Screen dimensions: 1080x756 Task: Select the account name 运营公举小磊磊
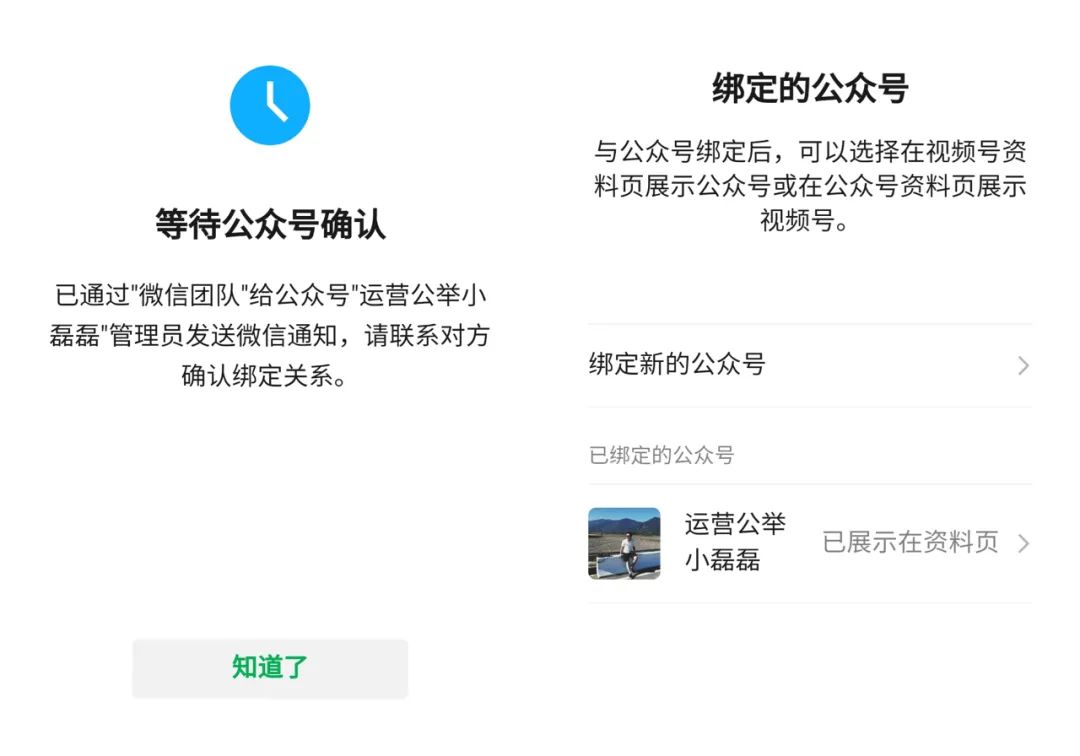point(737,543)
